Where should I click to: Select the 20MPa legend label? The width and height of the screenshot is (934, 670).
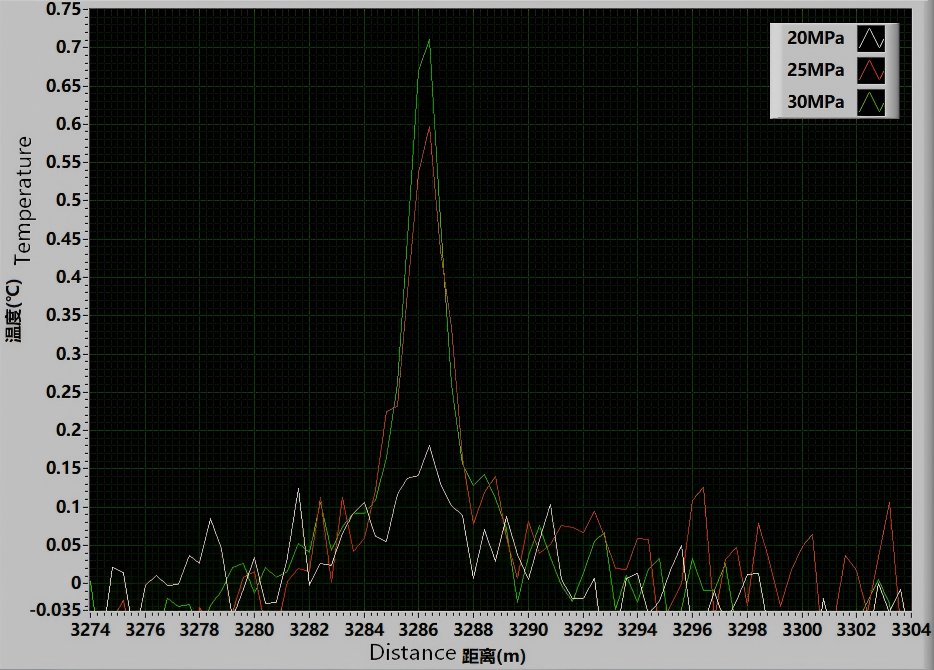(816, 40)
